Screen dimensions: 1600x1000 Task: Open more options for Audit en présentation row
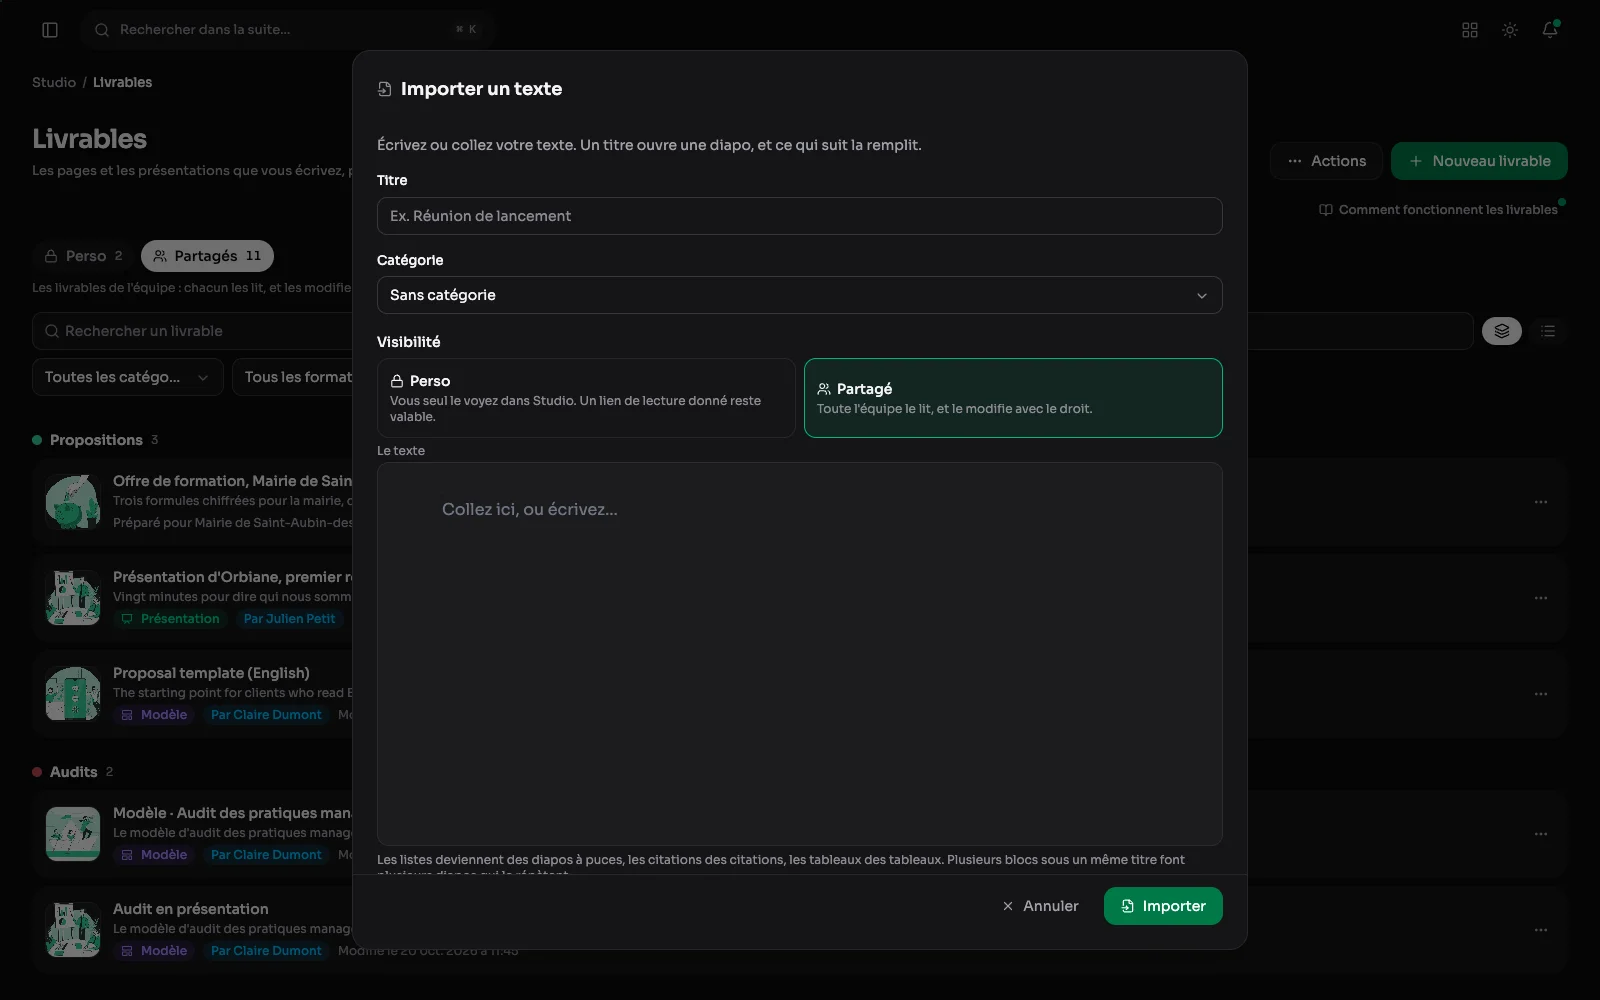point(1541,930)
